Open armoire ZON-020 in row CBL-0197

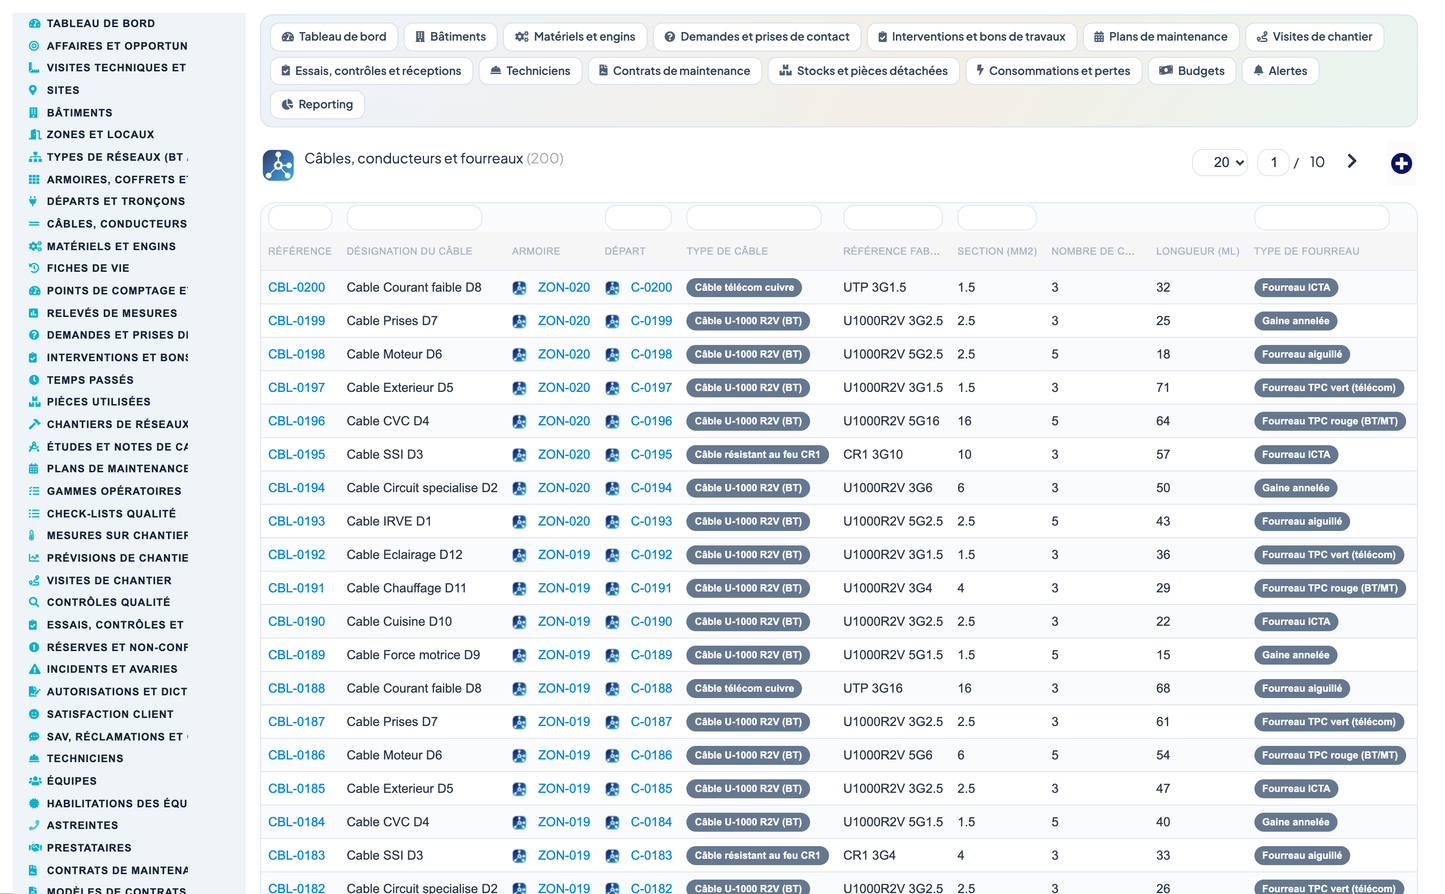pos(564,388)
